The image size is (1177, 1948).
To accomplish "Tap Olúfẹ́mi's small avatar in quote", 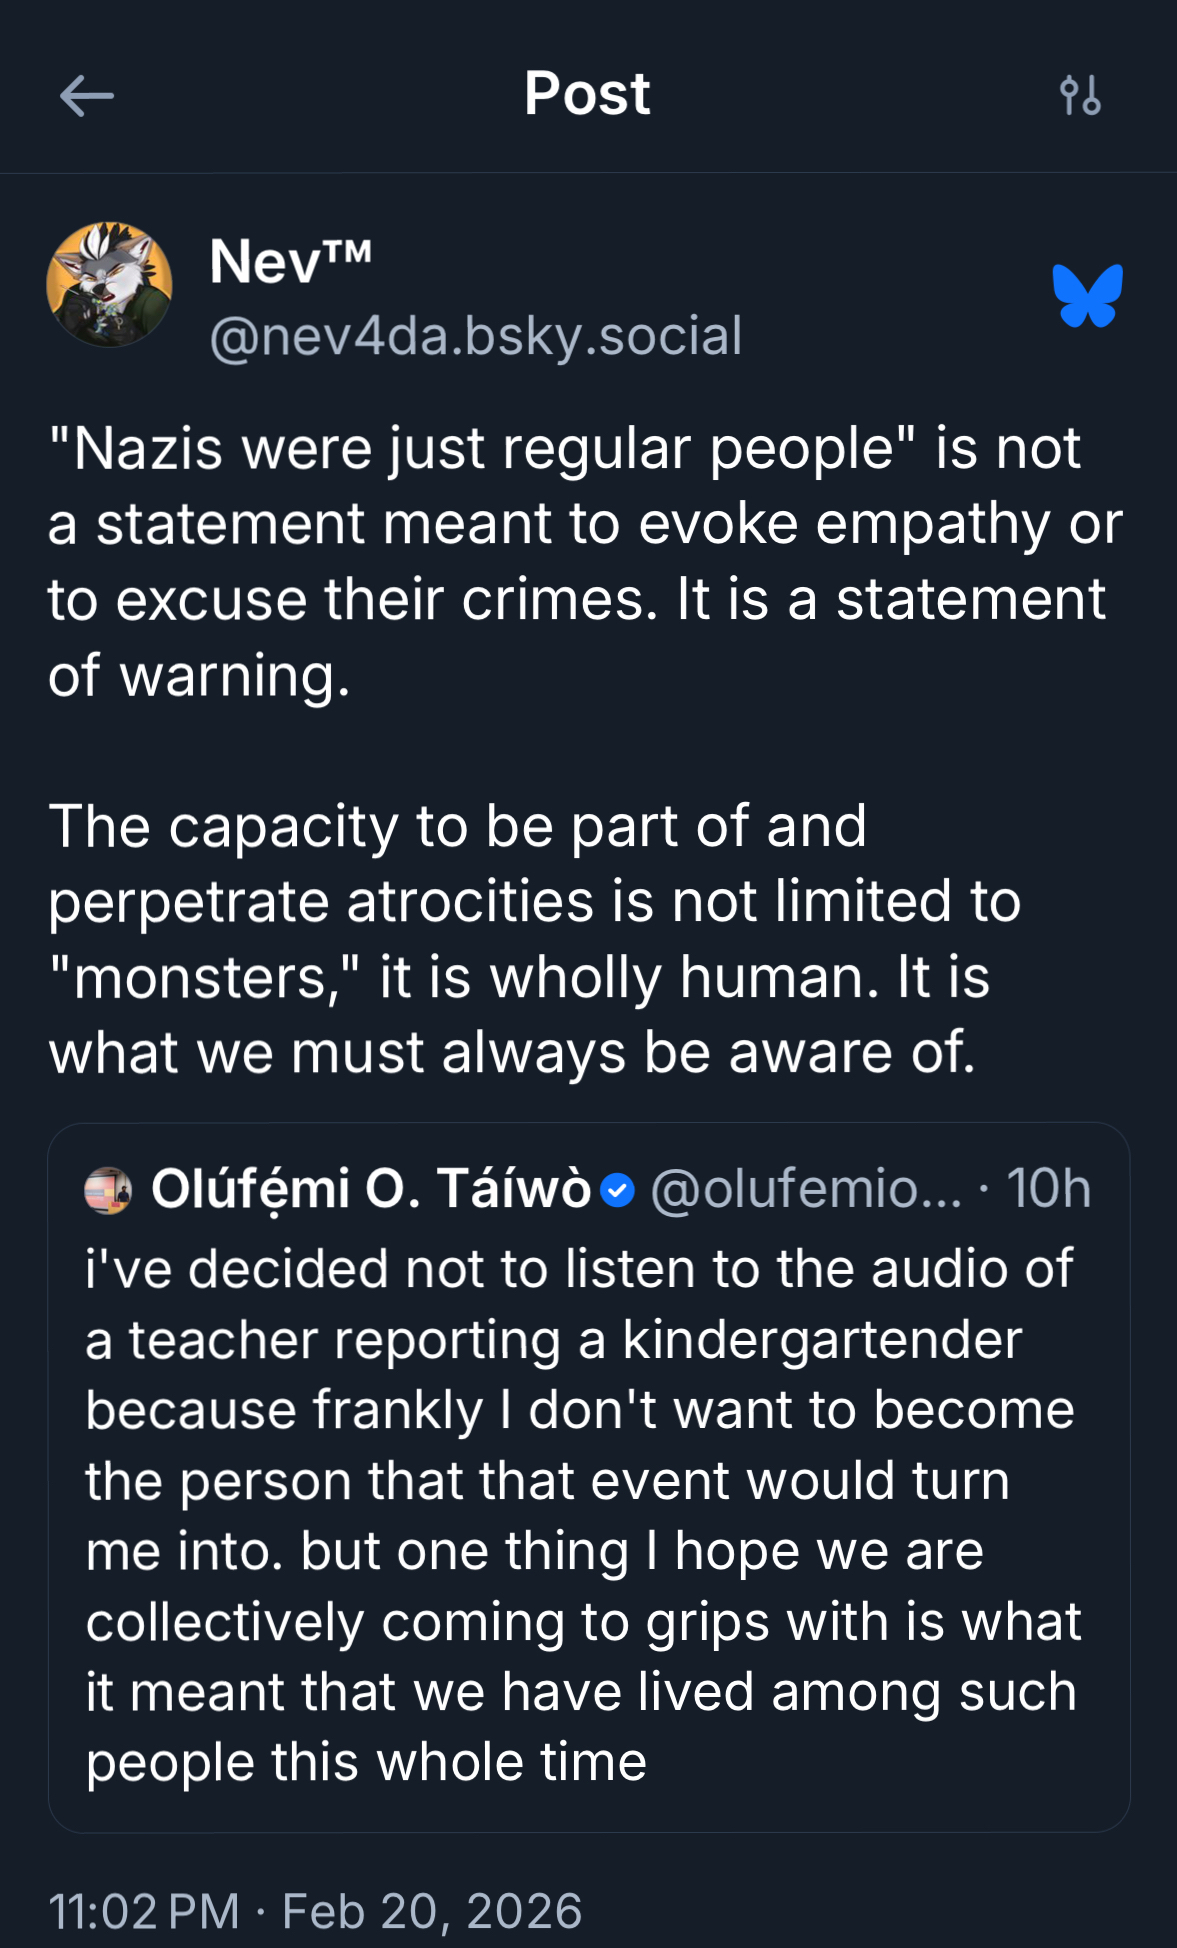I will tap(108, 1190).
